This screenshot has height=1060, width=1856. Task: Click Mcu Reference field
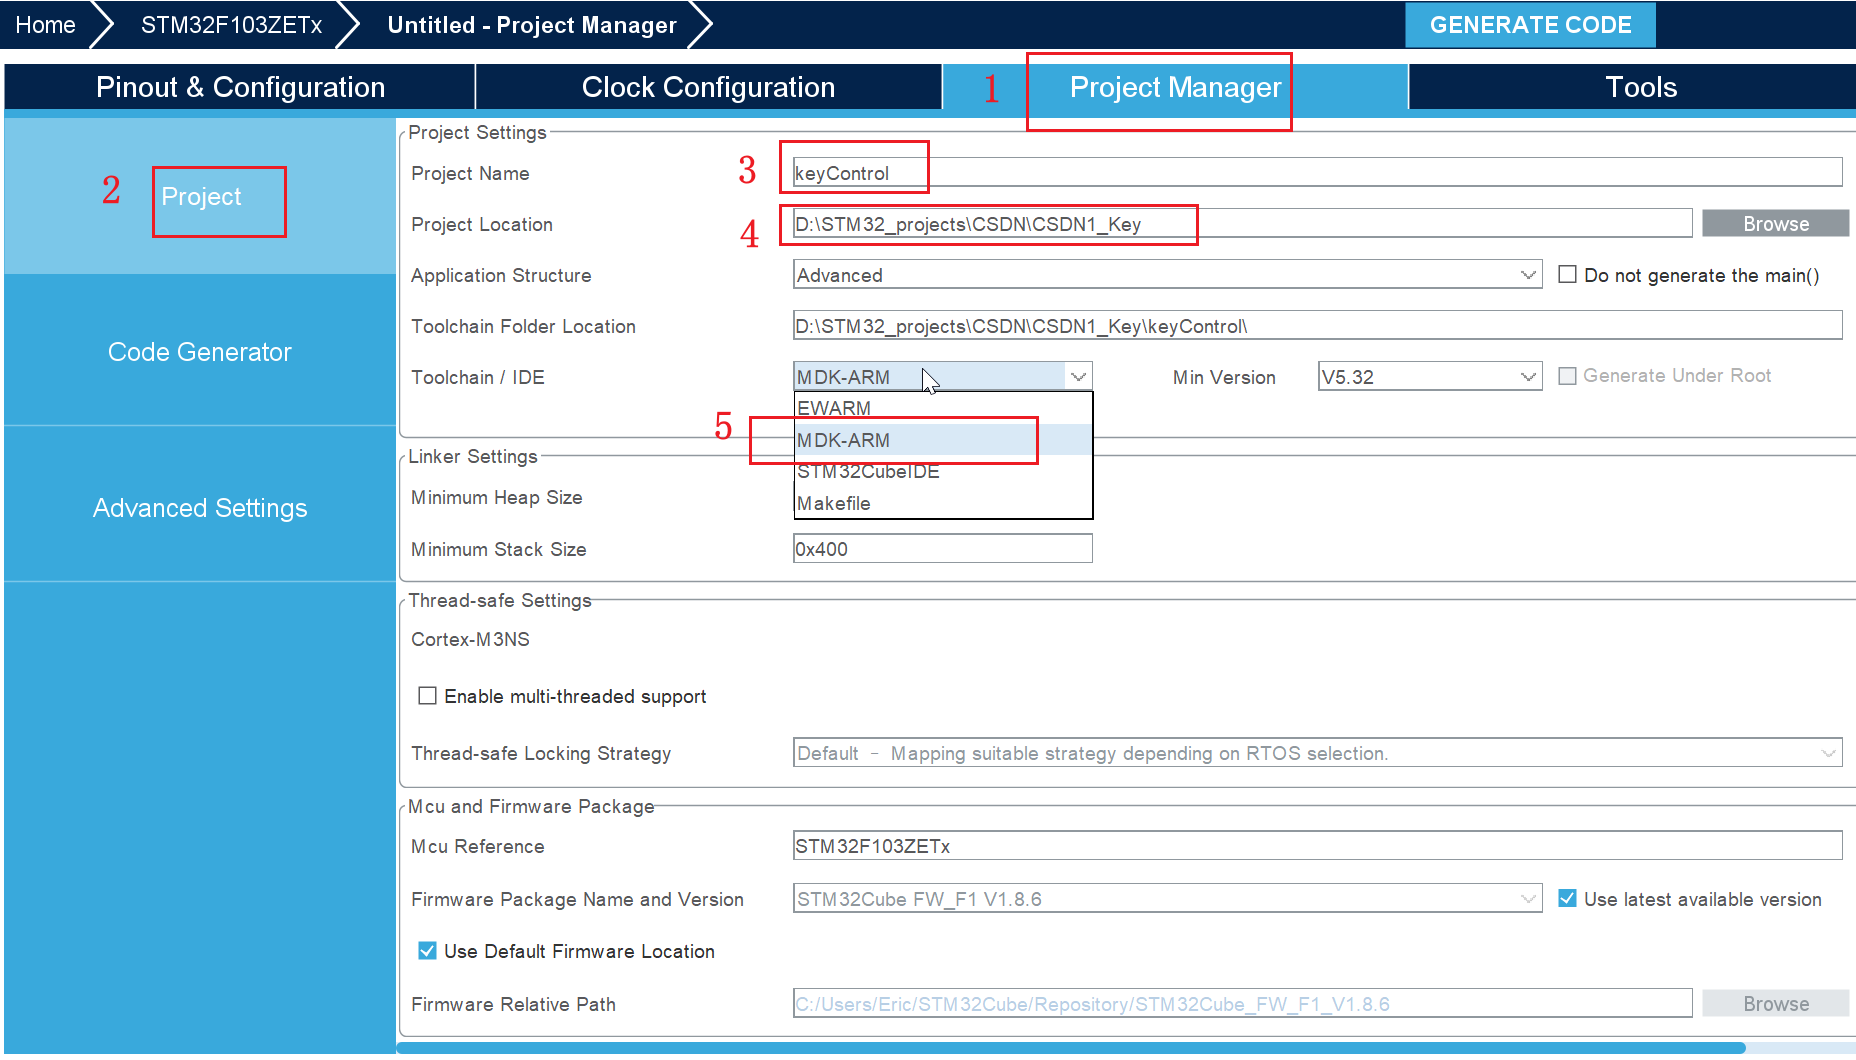[x=1317, y=846]
